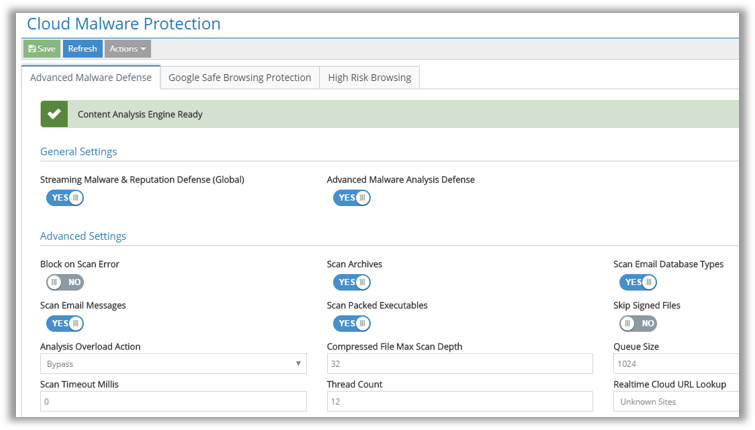Image resolution: width=755 pixels, height=430 pixels.
Task: Toggle the Scan Email Database Types switch
Action: [638, 282]
